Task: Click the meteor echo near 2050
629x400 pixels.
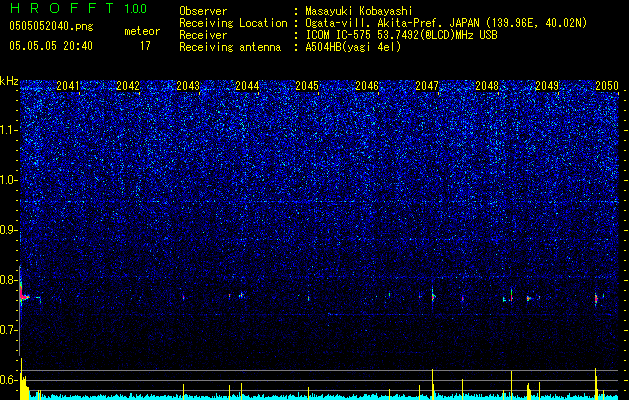Action: 596,299
